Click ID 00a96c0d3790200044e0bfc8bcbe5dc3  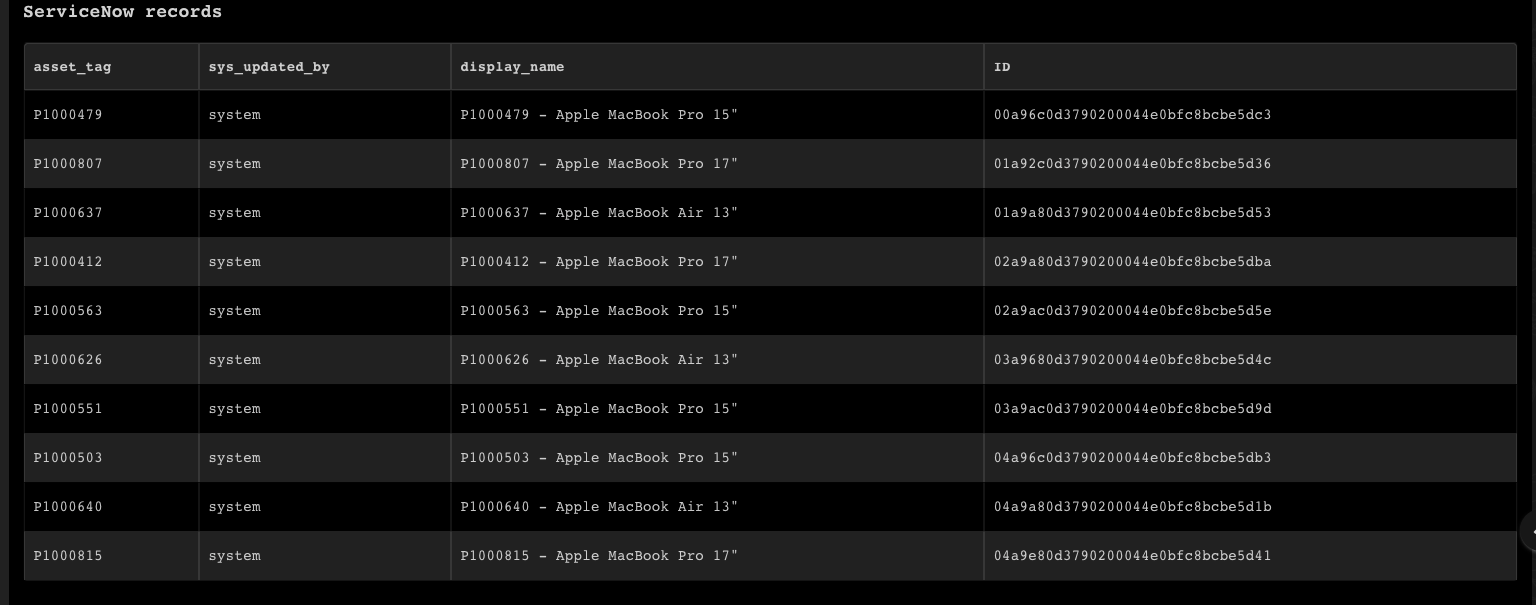pos(1132,115)
